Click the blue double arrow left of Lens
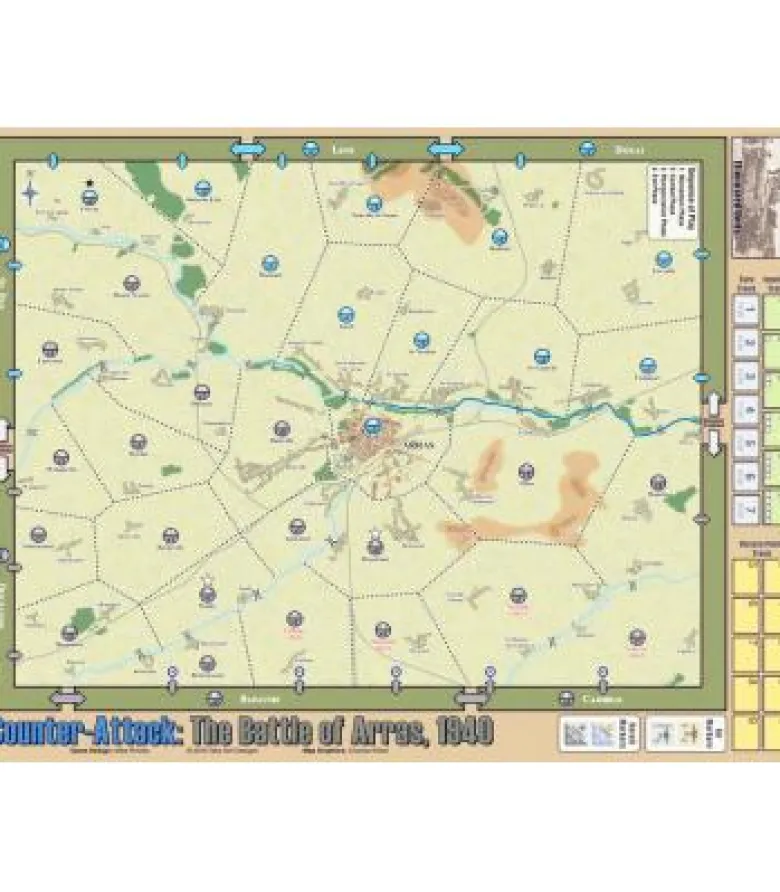Screen dimensions: 780x892 click(x=248, y=150)
